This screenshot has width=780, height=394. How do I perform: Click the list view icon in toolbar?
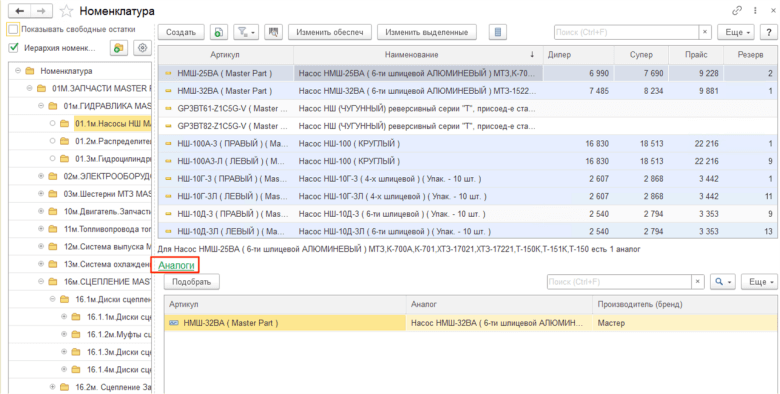497,32
